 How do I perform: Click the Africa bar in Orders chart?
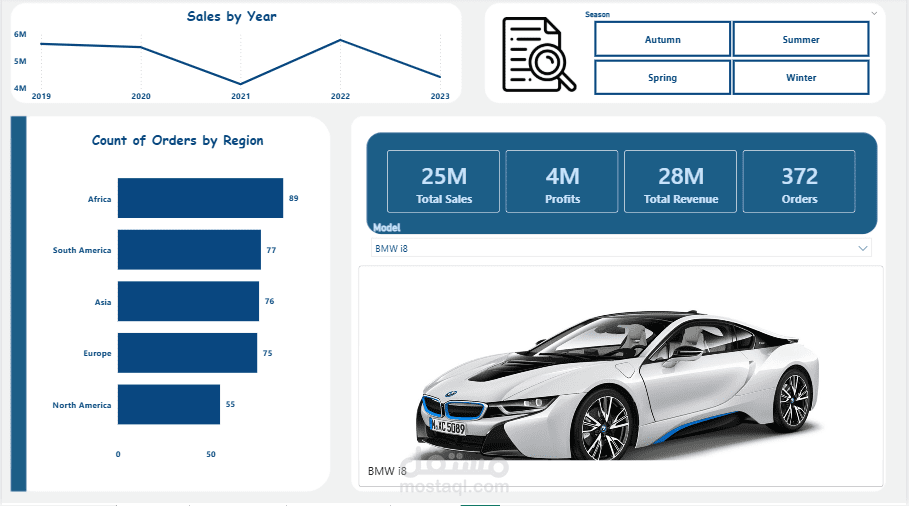tap(200, 198)
